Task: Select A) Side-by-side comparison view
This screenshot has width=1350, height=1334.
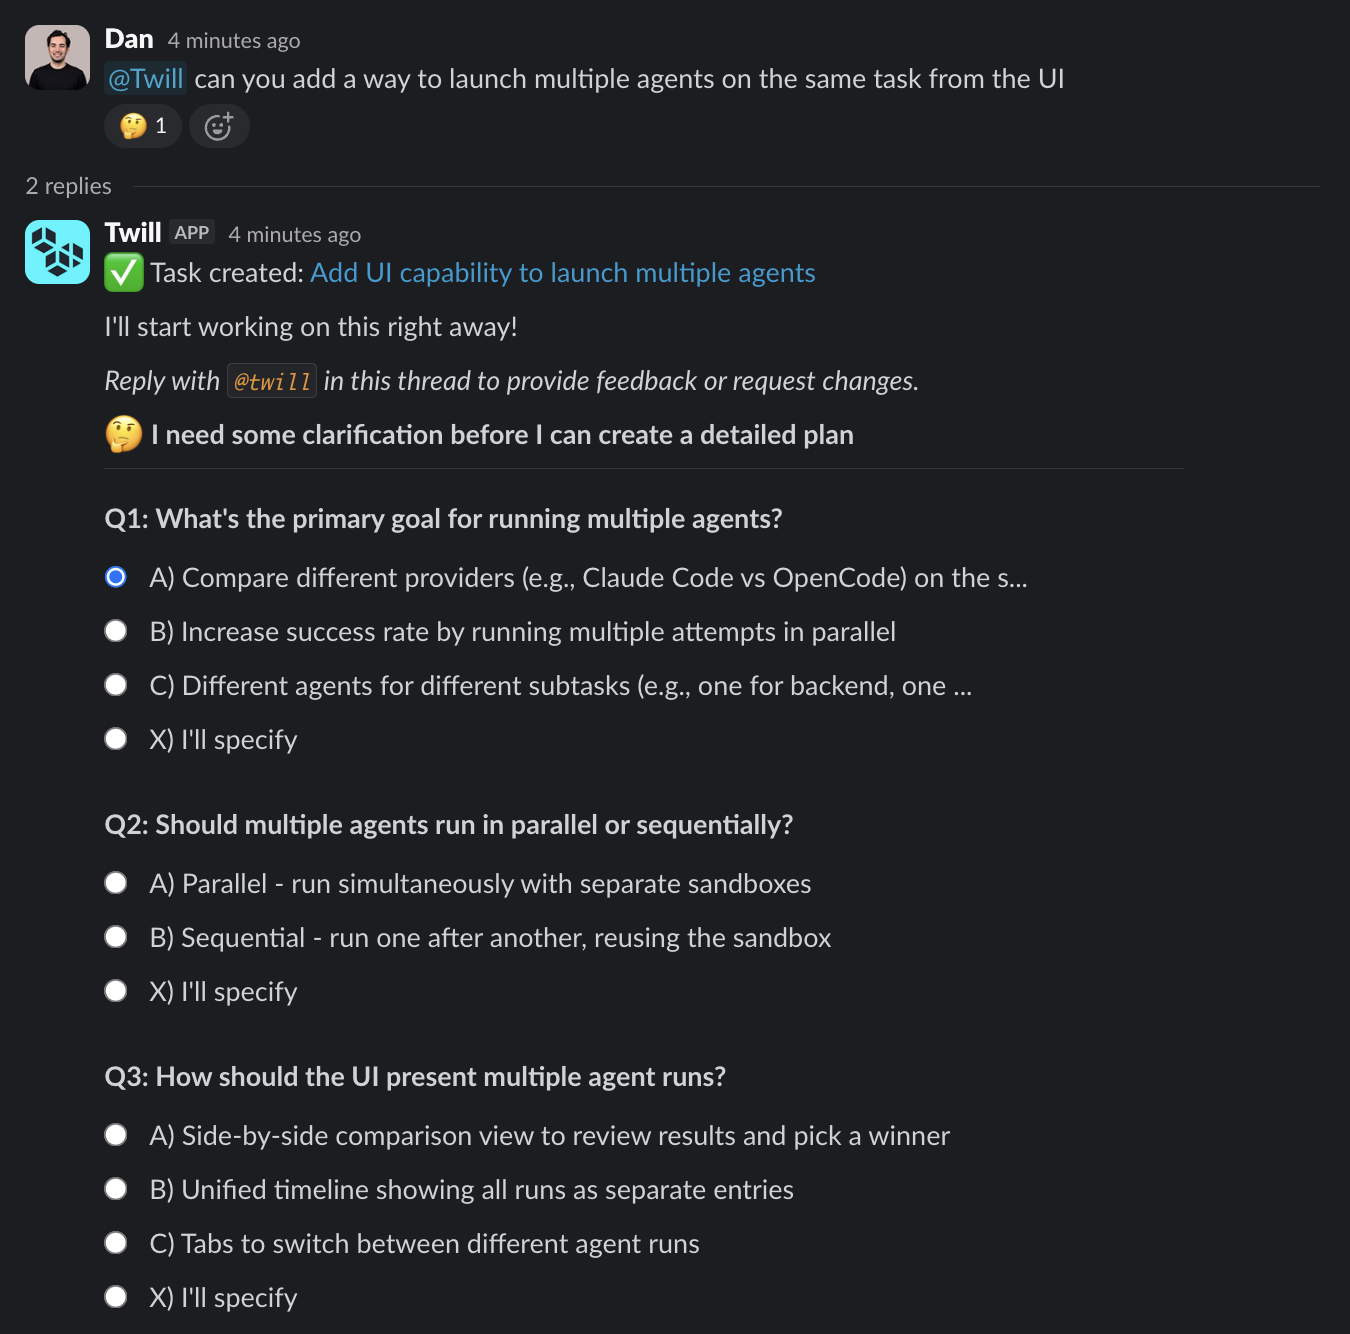Action: tap(116, 1134)
